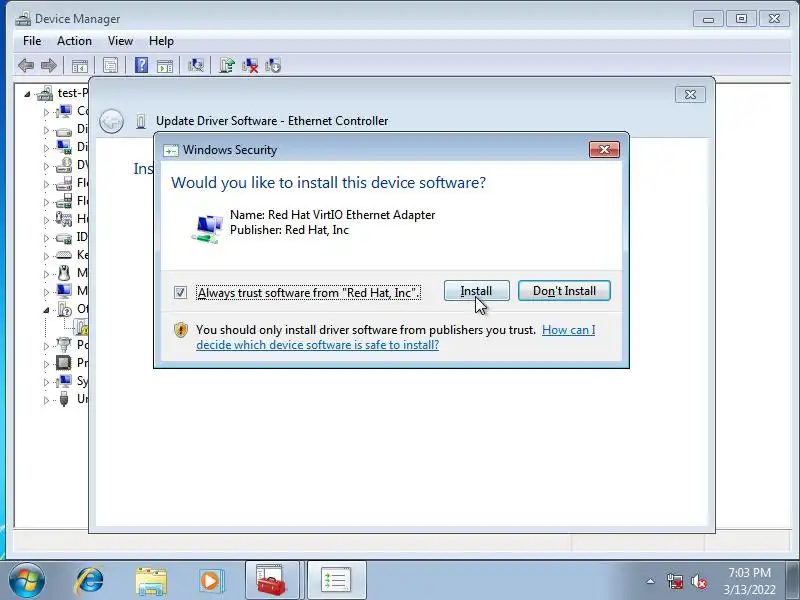The width and height of the screenshot is (800, 600).
Task: Select the Display adapters category icon in tree
Action: coord(64,147)
